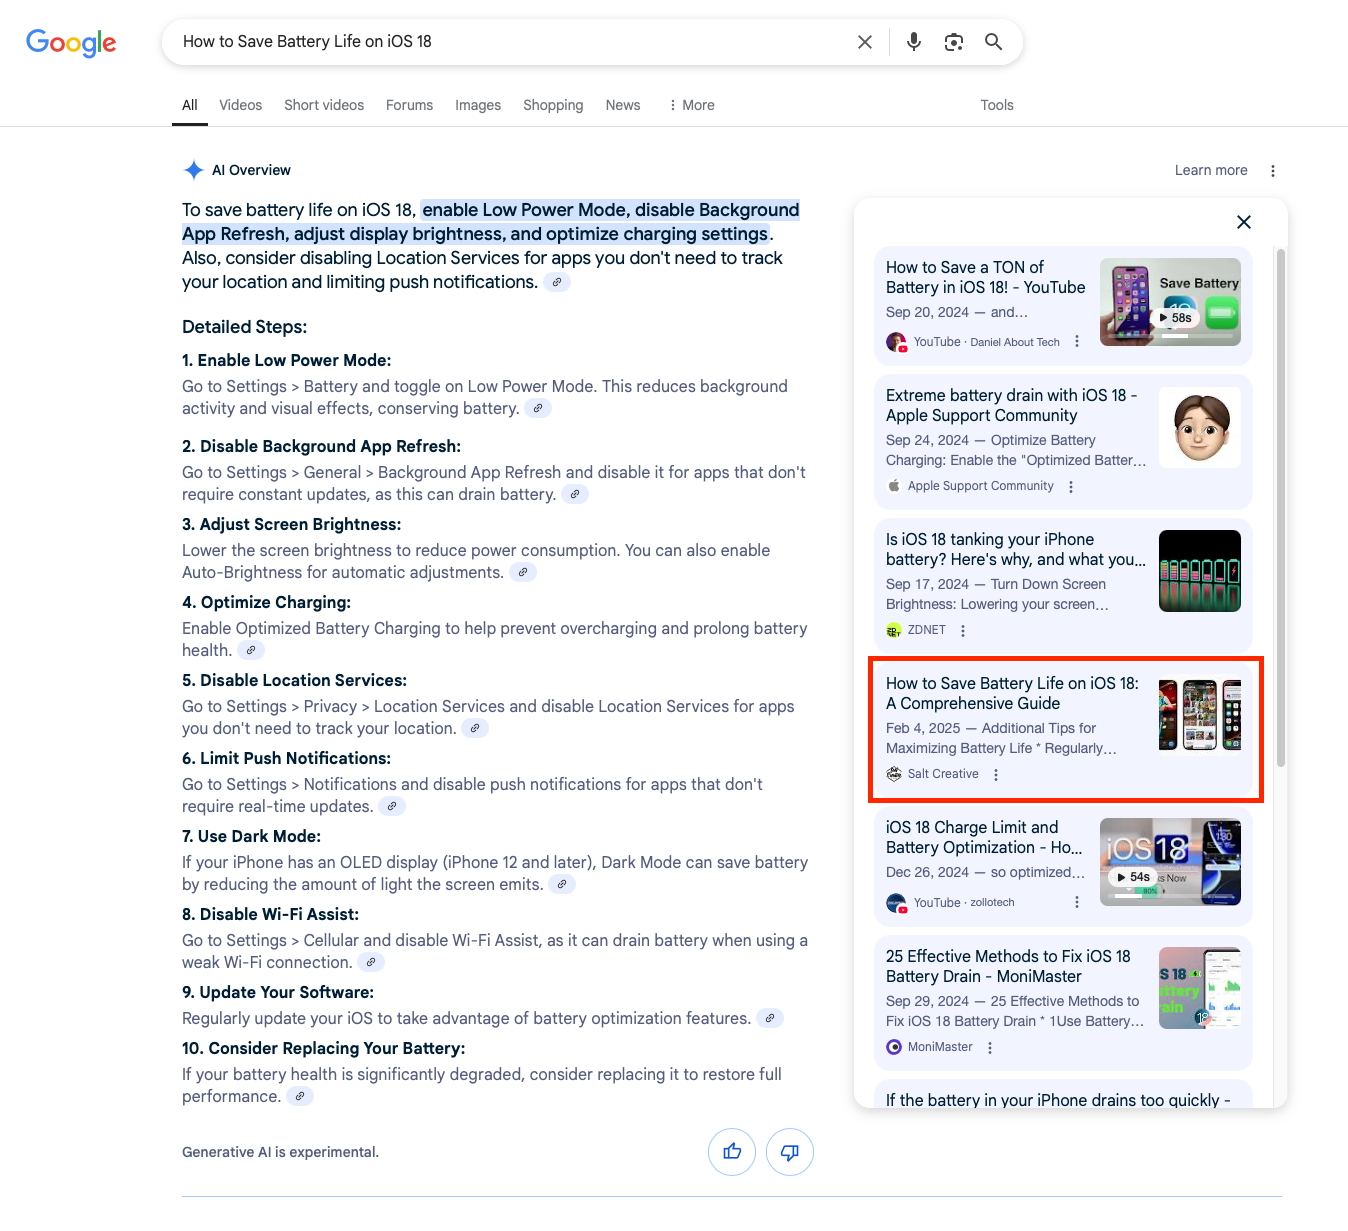Play the iOS 18 54s video thumbnail
This screenshot has height=1231, width=1348.
pyautogui.click(x=1170, y=862)
